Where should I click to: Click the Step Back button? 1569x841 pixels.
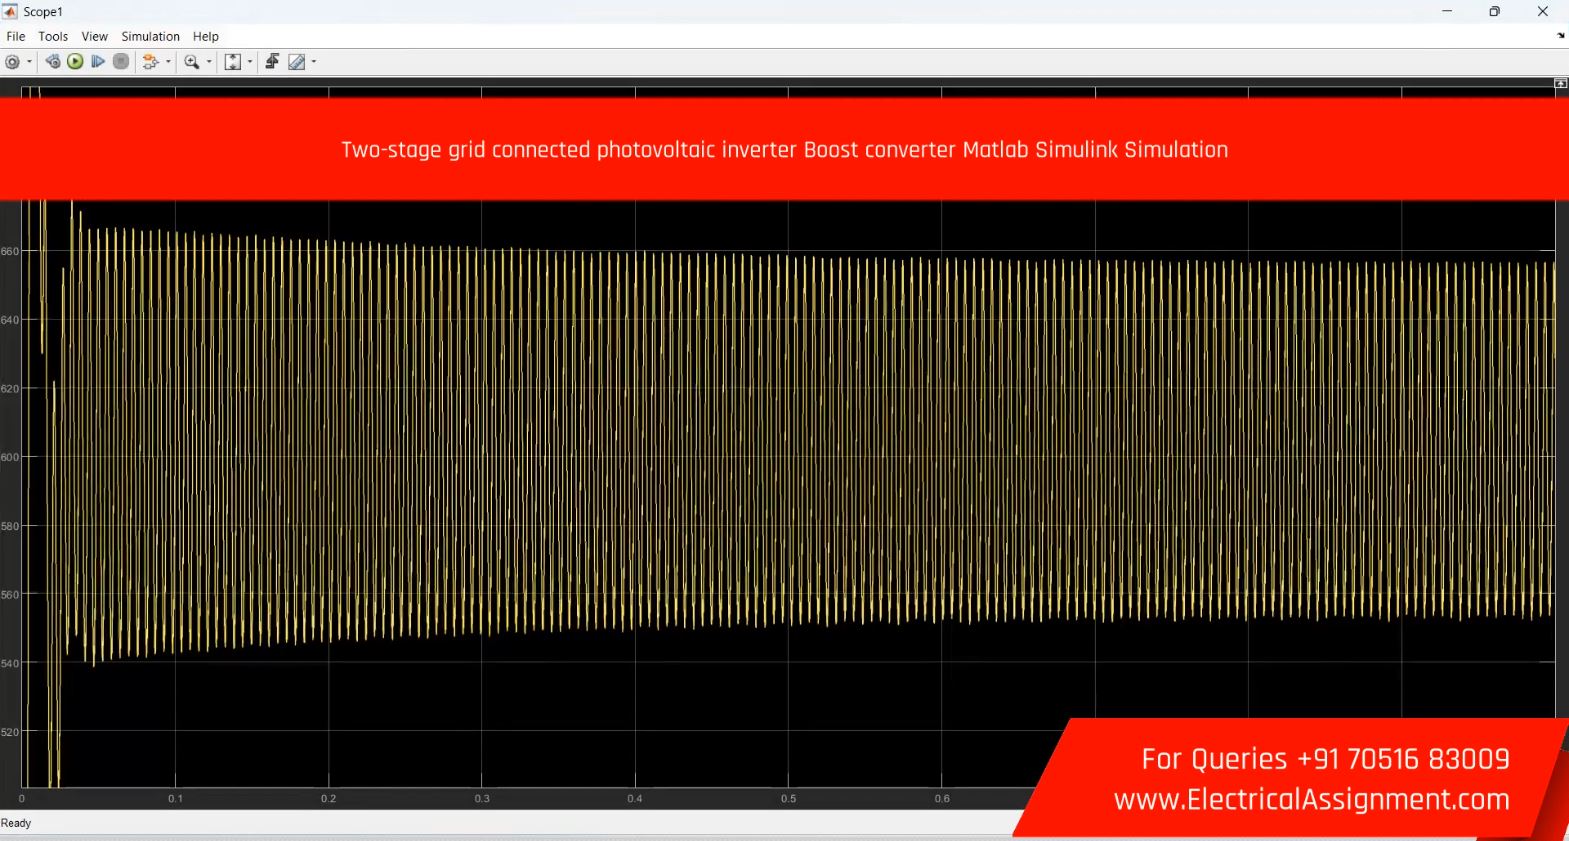tap(53, 62)
